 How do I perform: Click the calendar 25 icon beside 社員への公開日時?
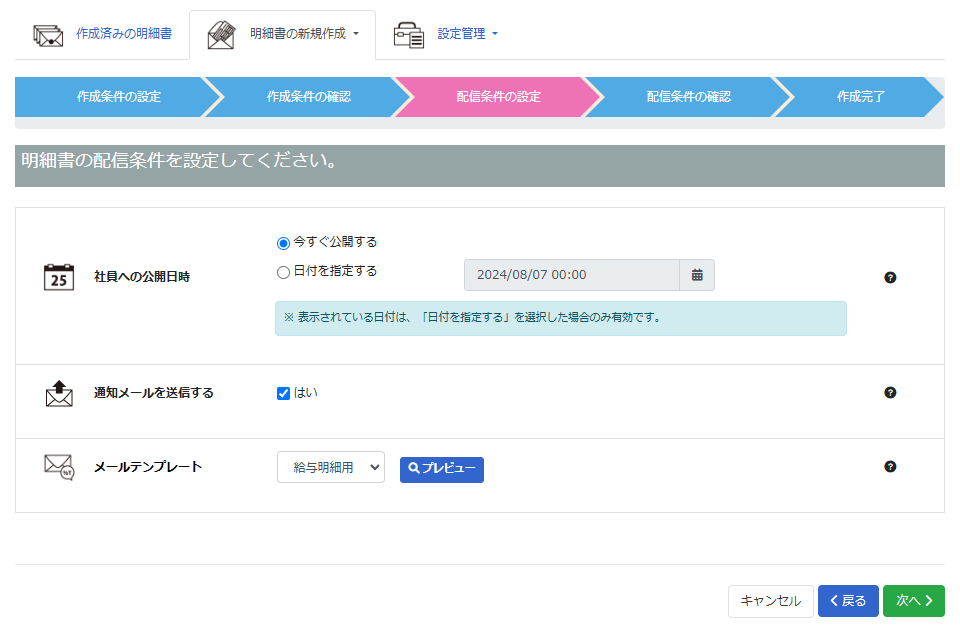(59, 277)
